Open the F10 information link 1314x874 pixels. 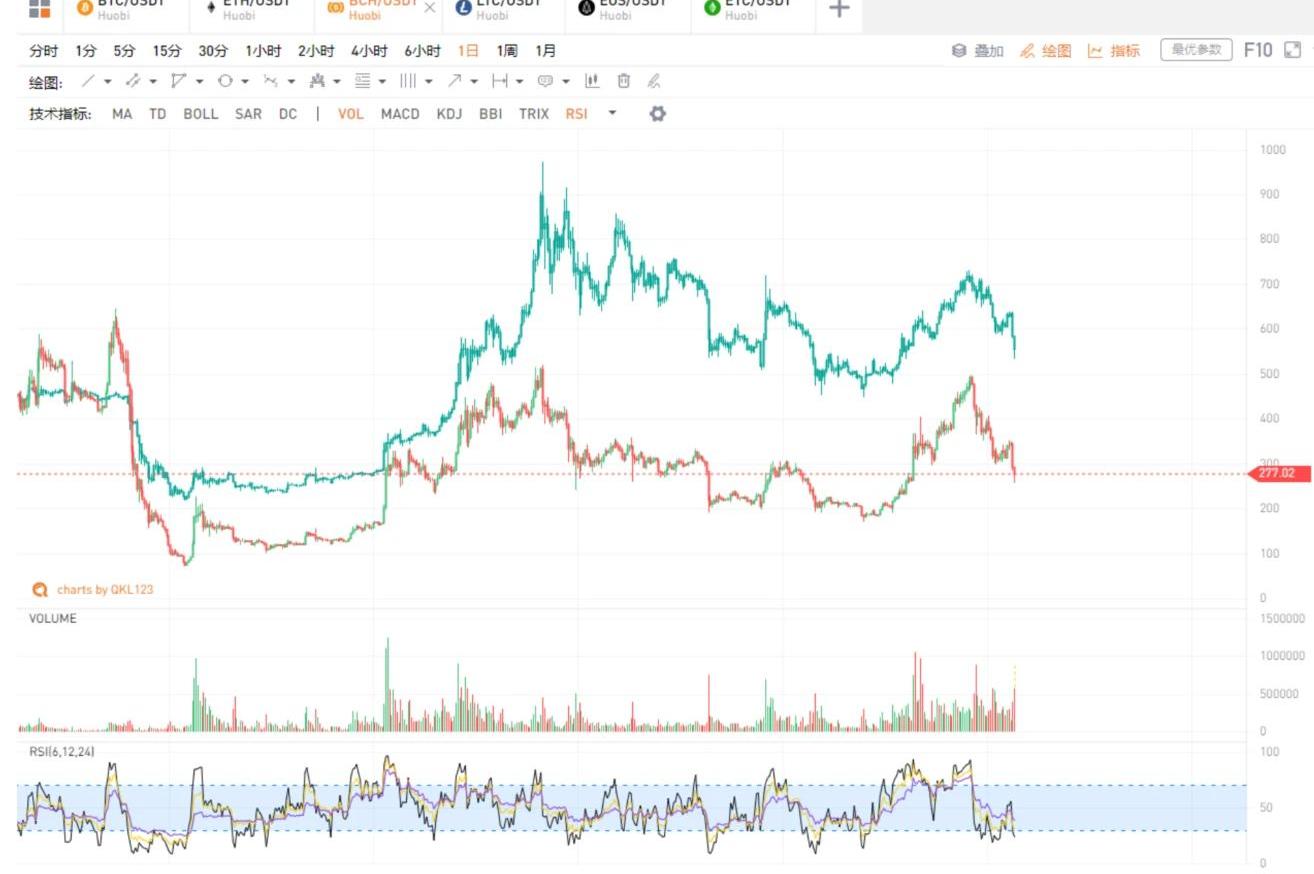pos(1257,50)
